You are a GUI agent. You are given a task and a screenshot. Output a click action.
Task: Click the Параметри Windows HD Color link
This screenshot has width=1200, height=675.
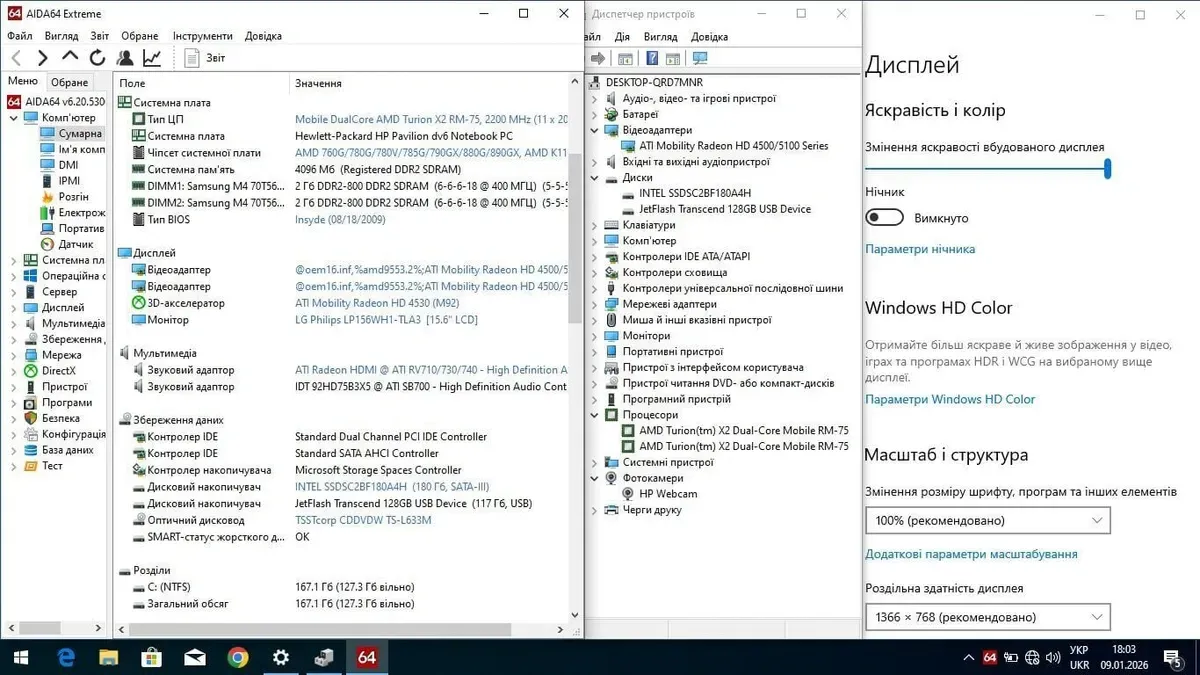(x=949, y=399)
